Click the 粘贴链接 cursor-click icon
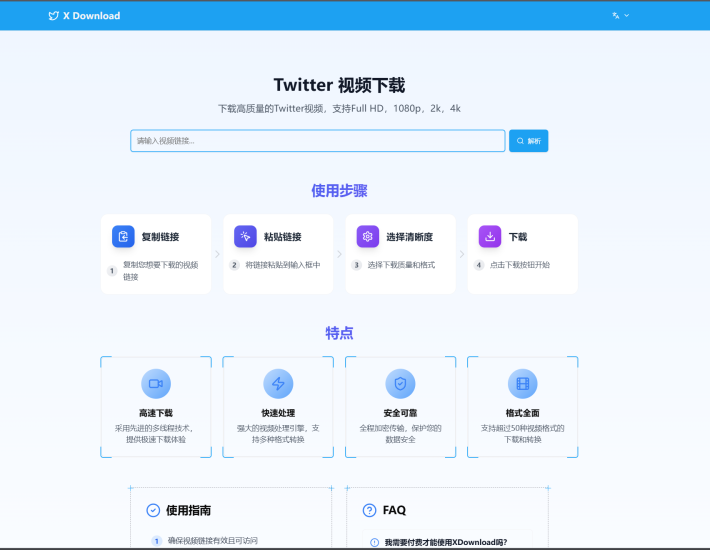Viewport: 710px width, 550px height. pos(245,236)
